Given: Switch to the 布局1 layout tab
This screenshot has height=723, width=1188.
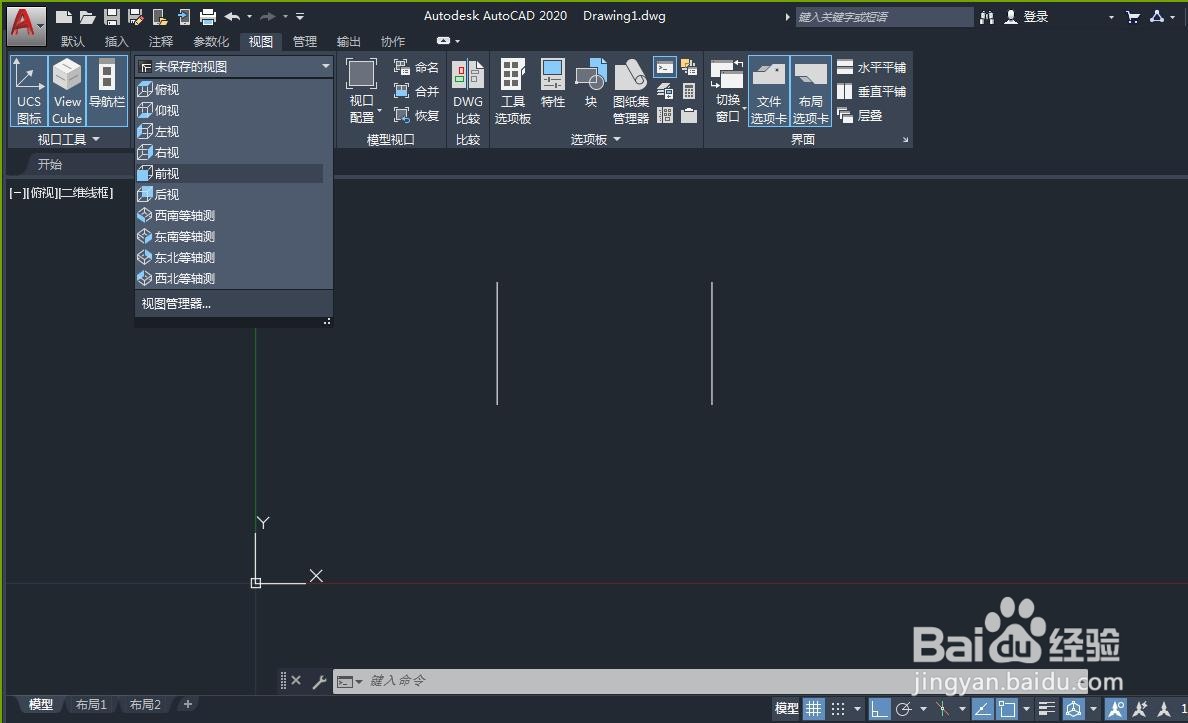Looking at the screenshot, I should (x=91, y=705).
